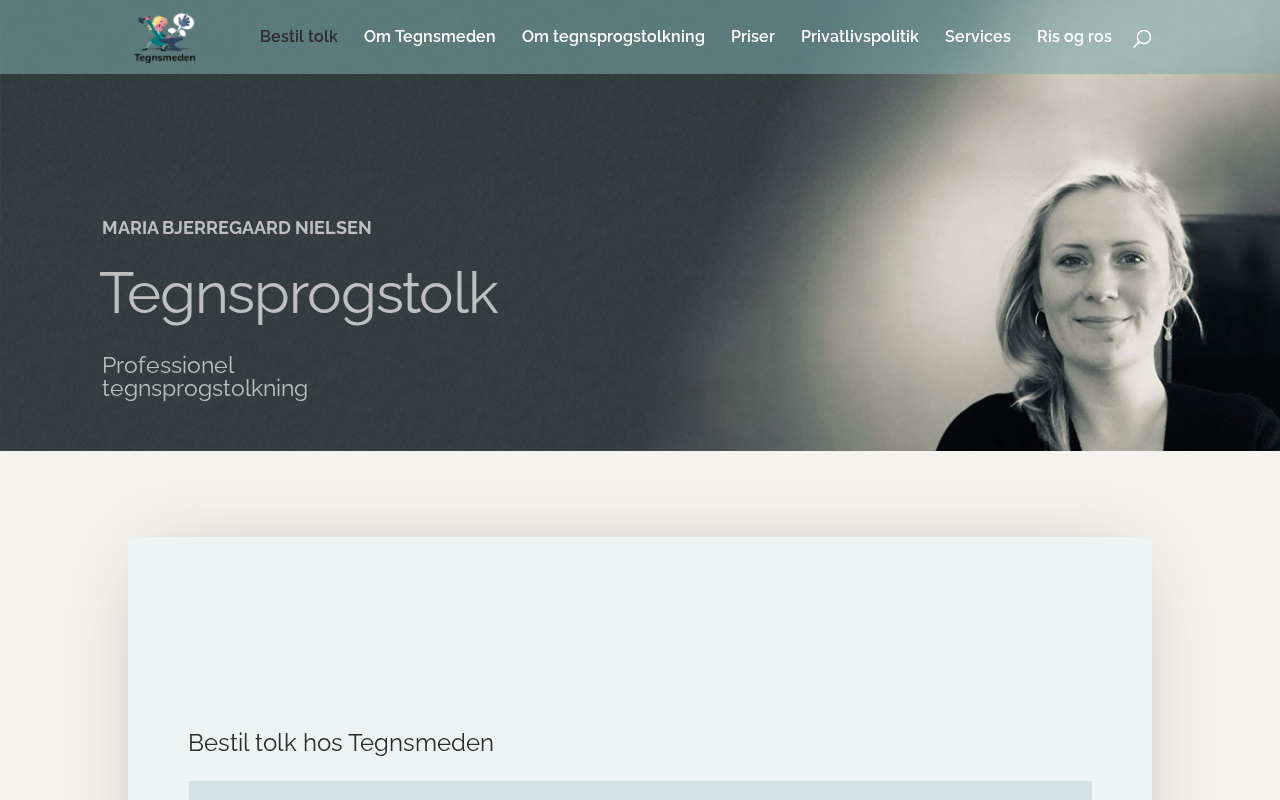The width and height of the screenshot is (1280, 800).
Task: Click the Bestil tolk hos Tegnsmeden heading
Action: tap(341, 743)
